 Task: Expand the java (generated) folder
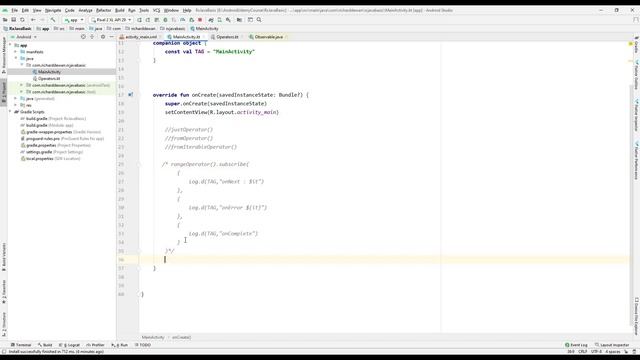point(16,98)
